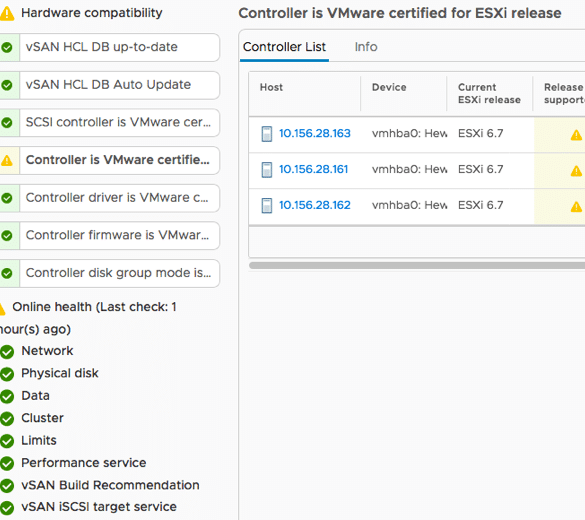Expand the Online health category

point(94,307)
